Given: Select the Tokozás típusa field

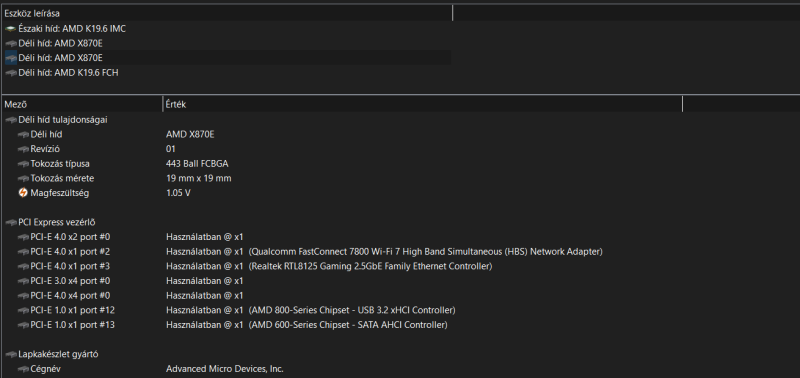Looking at the screenshot, I should click(60, 164).
